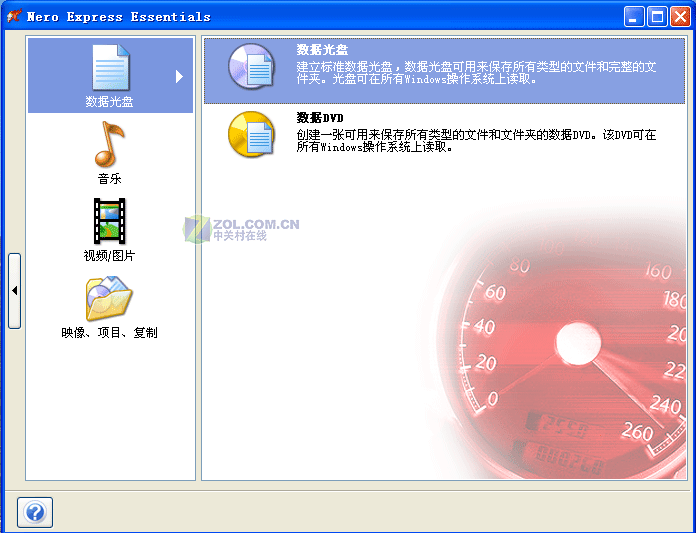The image size is (696, 533).
Task: Collapse the side panel with the left arrow handle
Action: 15,291
